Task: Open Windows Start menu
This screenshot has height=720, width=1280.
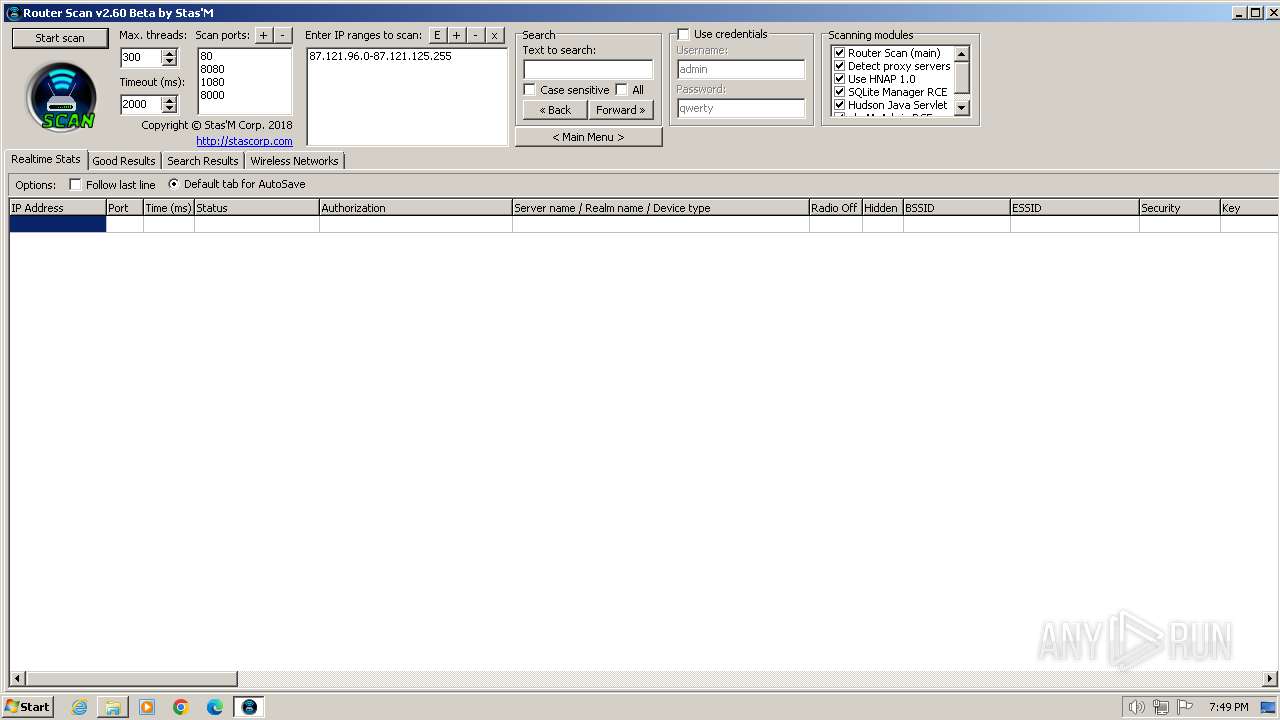Action: click(x=28, y=707)
